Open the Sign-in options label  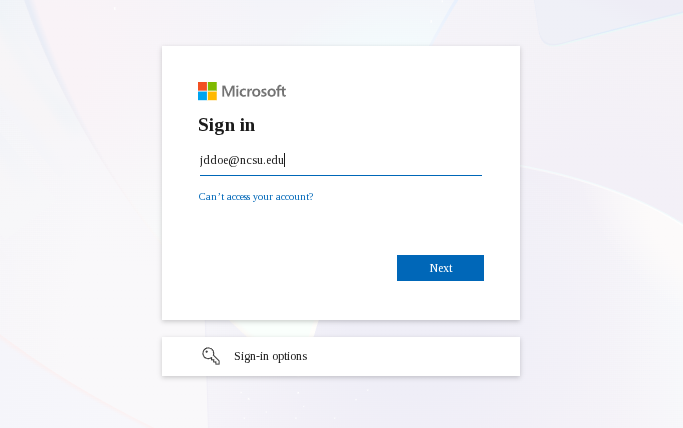pos(270,356)
